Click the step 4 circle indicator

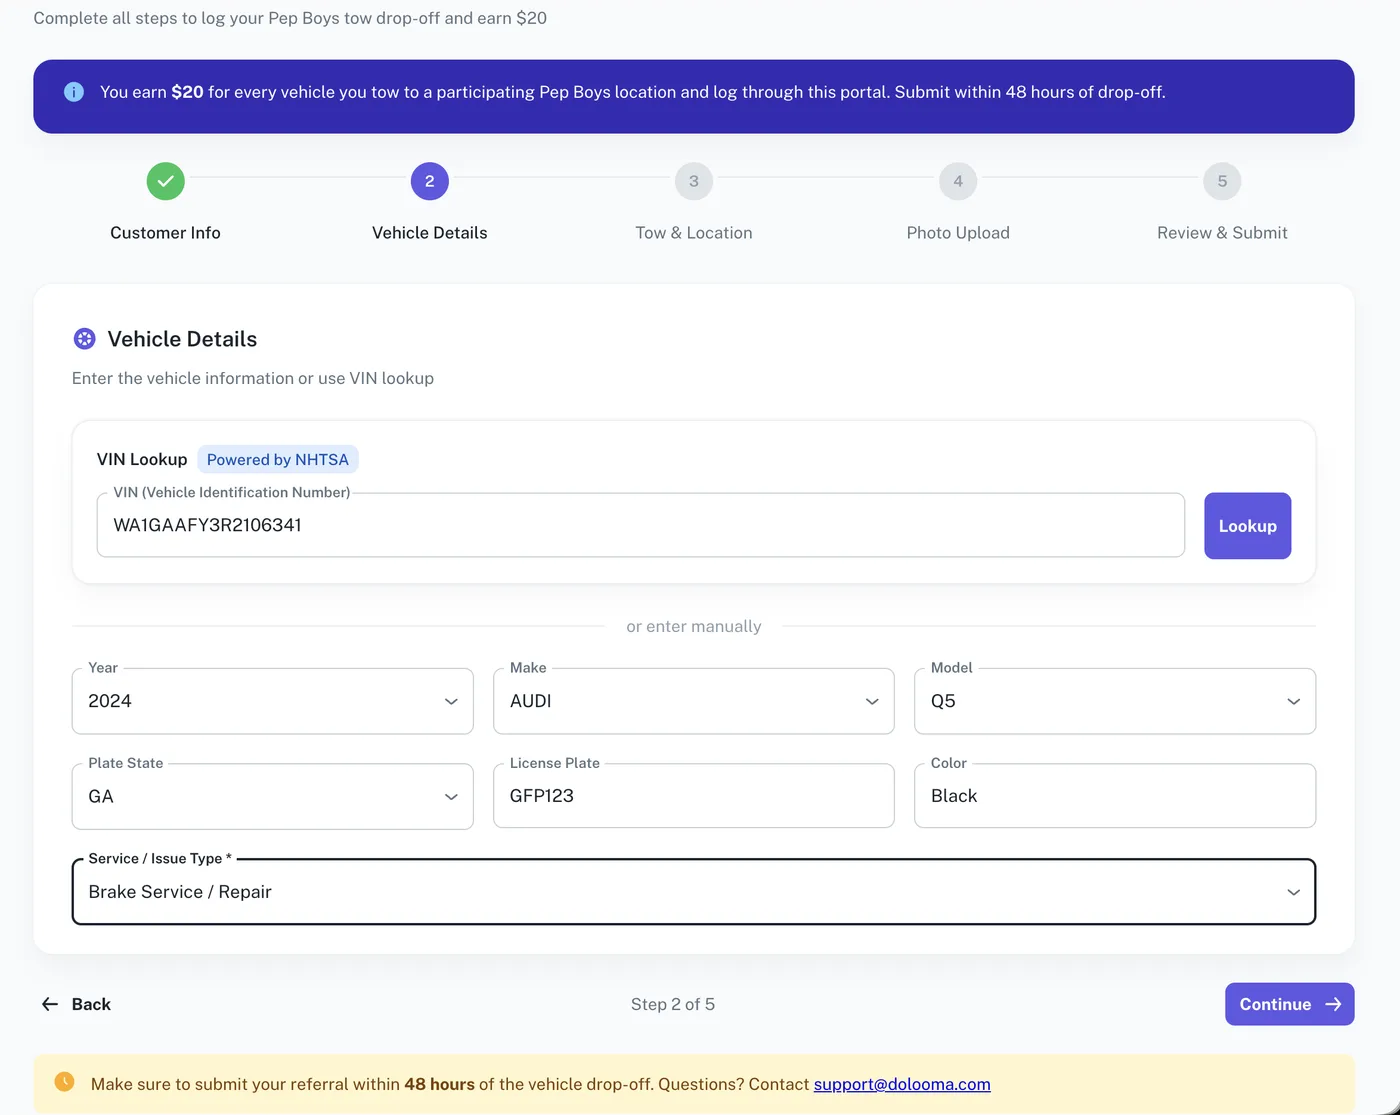[958, 181]
